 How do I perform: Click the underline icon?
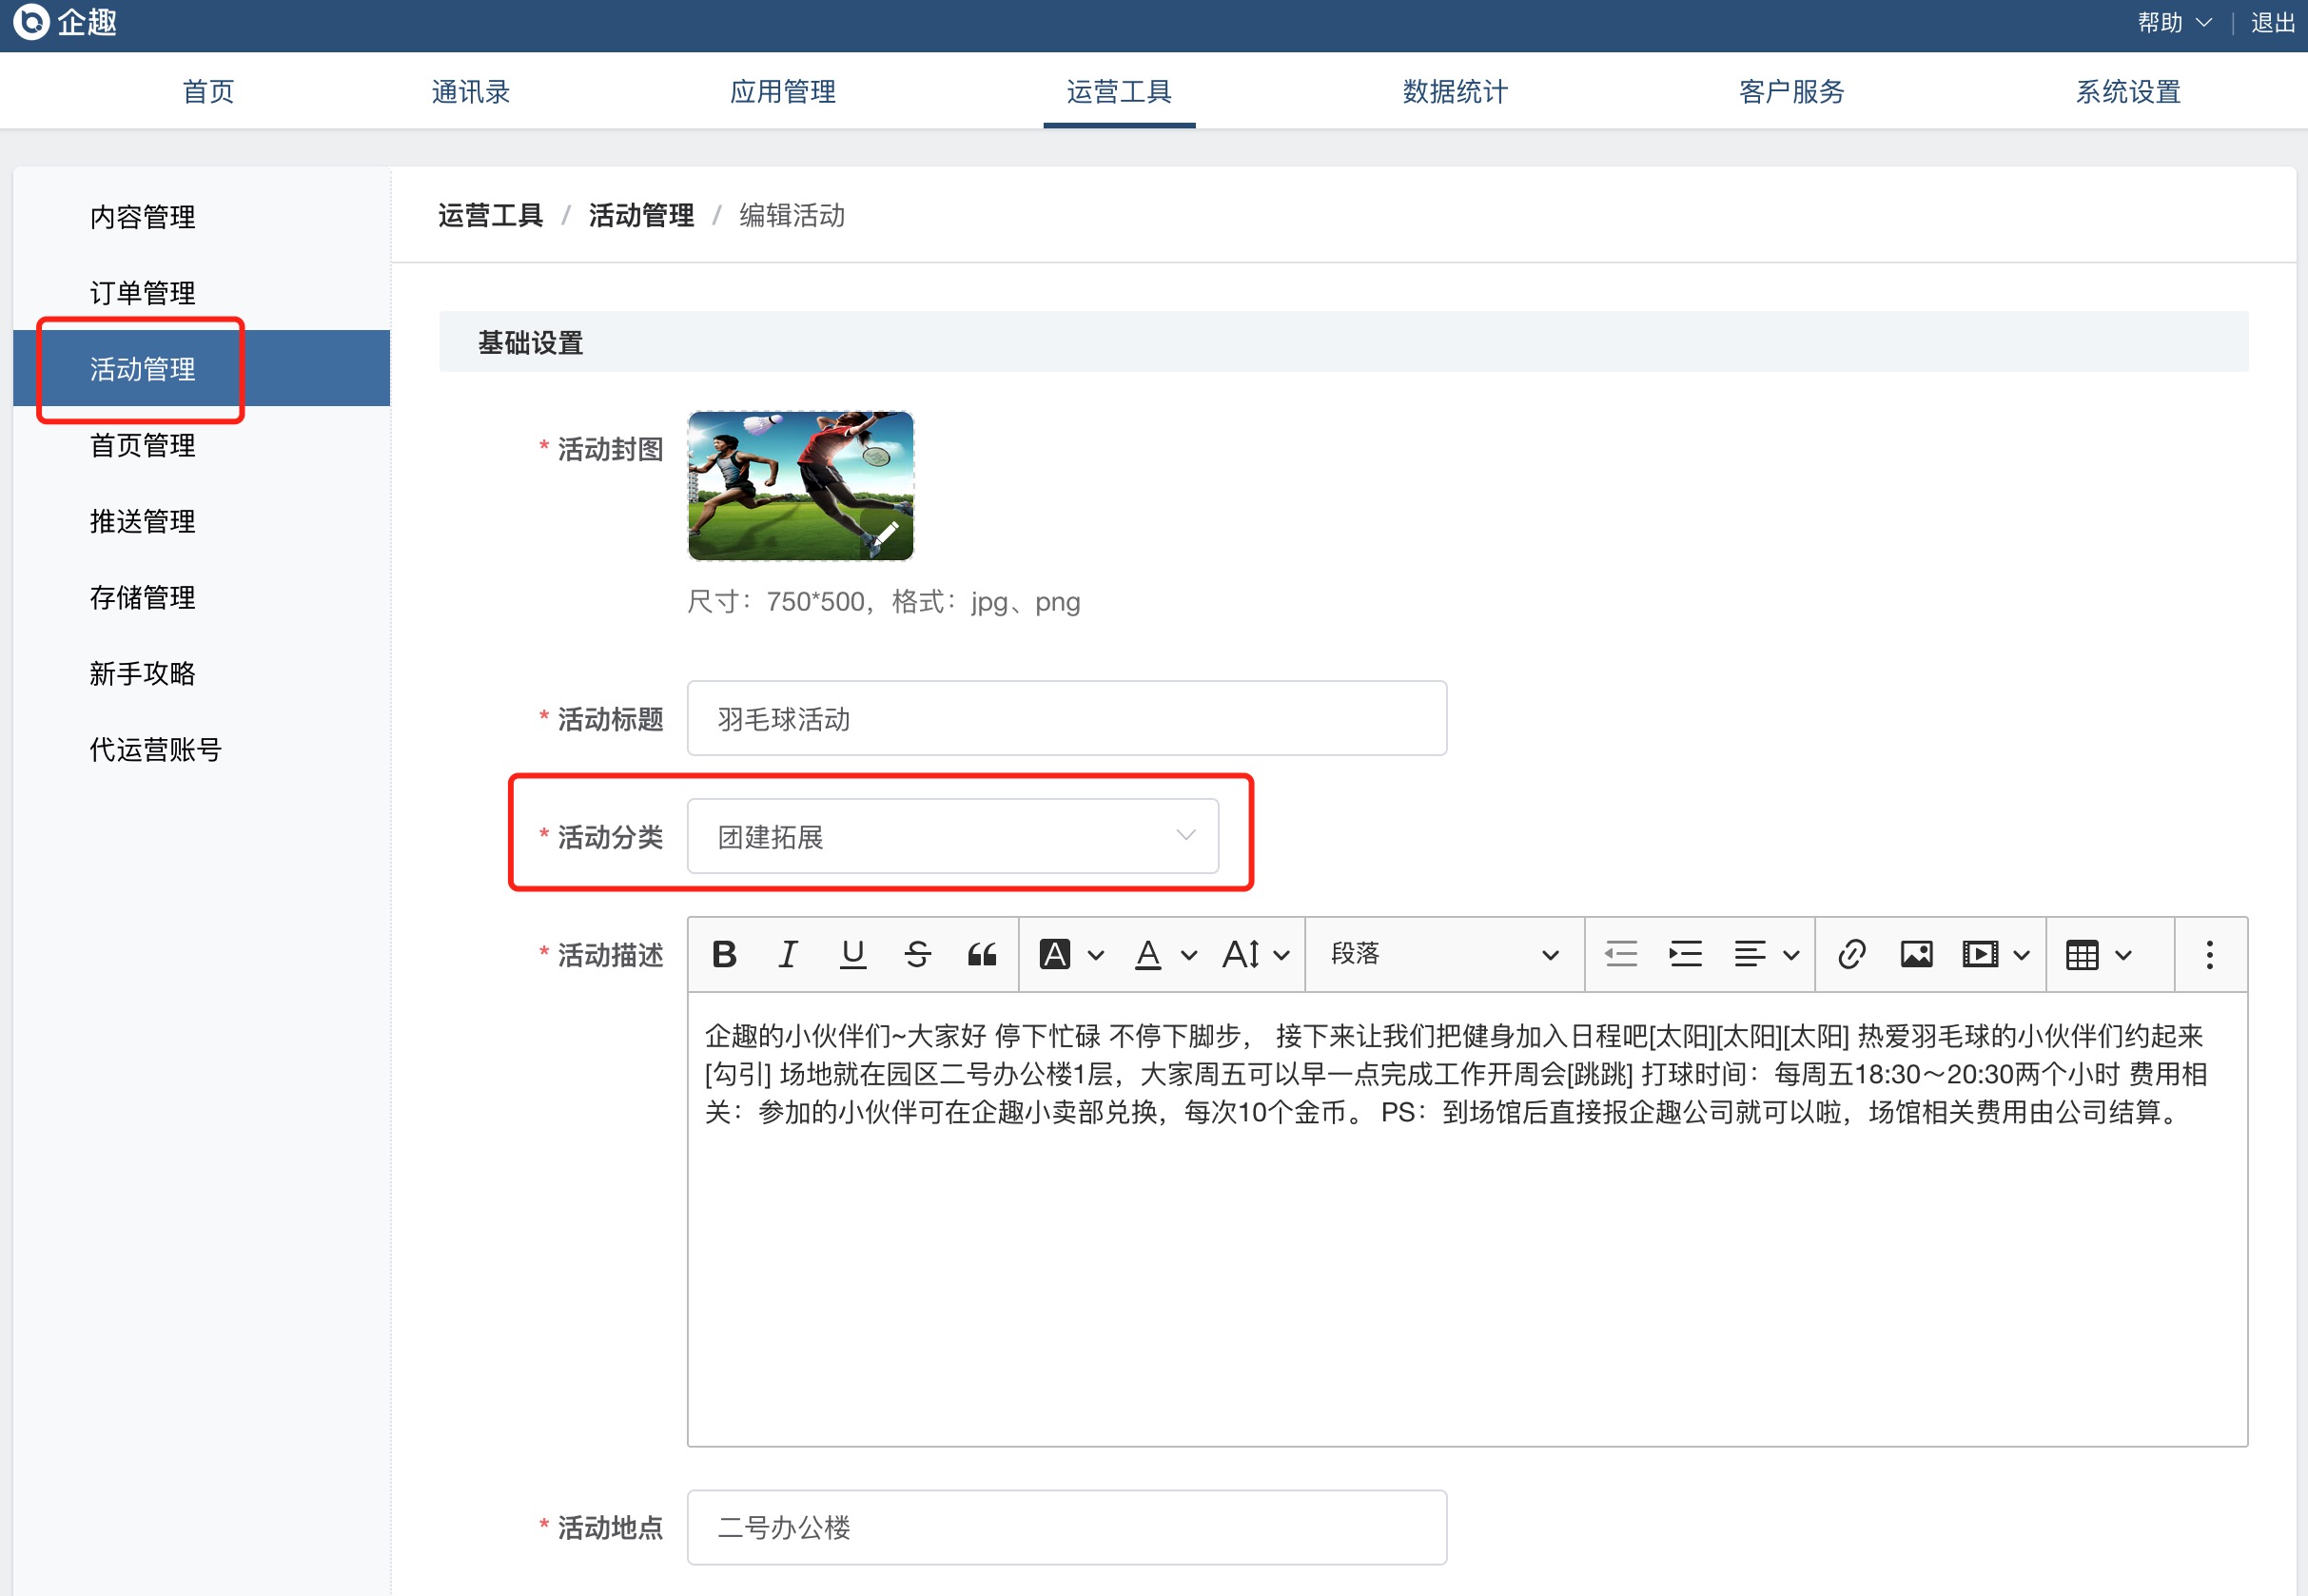pyautogui.click(x=852, y=954)
